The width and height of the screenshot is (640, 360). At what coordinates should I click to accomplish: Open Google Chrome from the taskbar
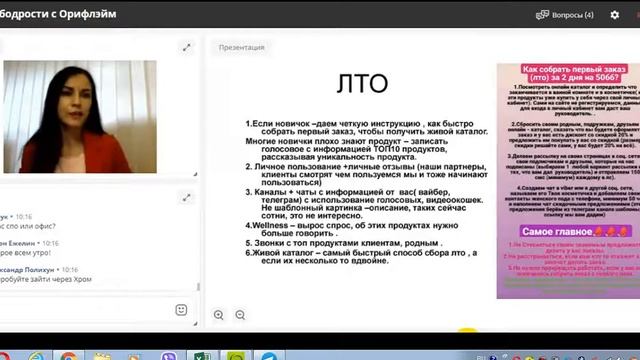tap(69, 356)
